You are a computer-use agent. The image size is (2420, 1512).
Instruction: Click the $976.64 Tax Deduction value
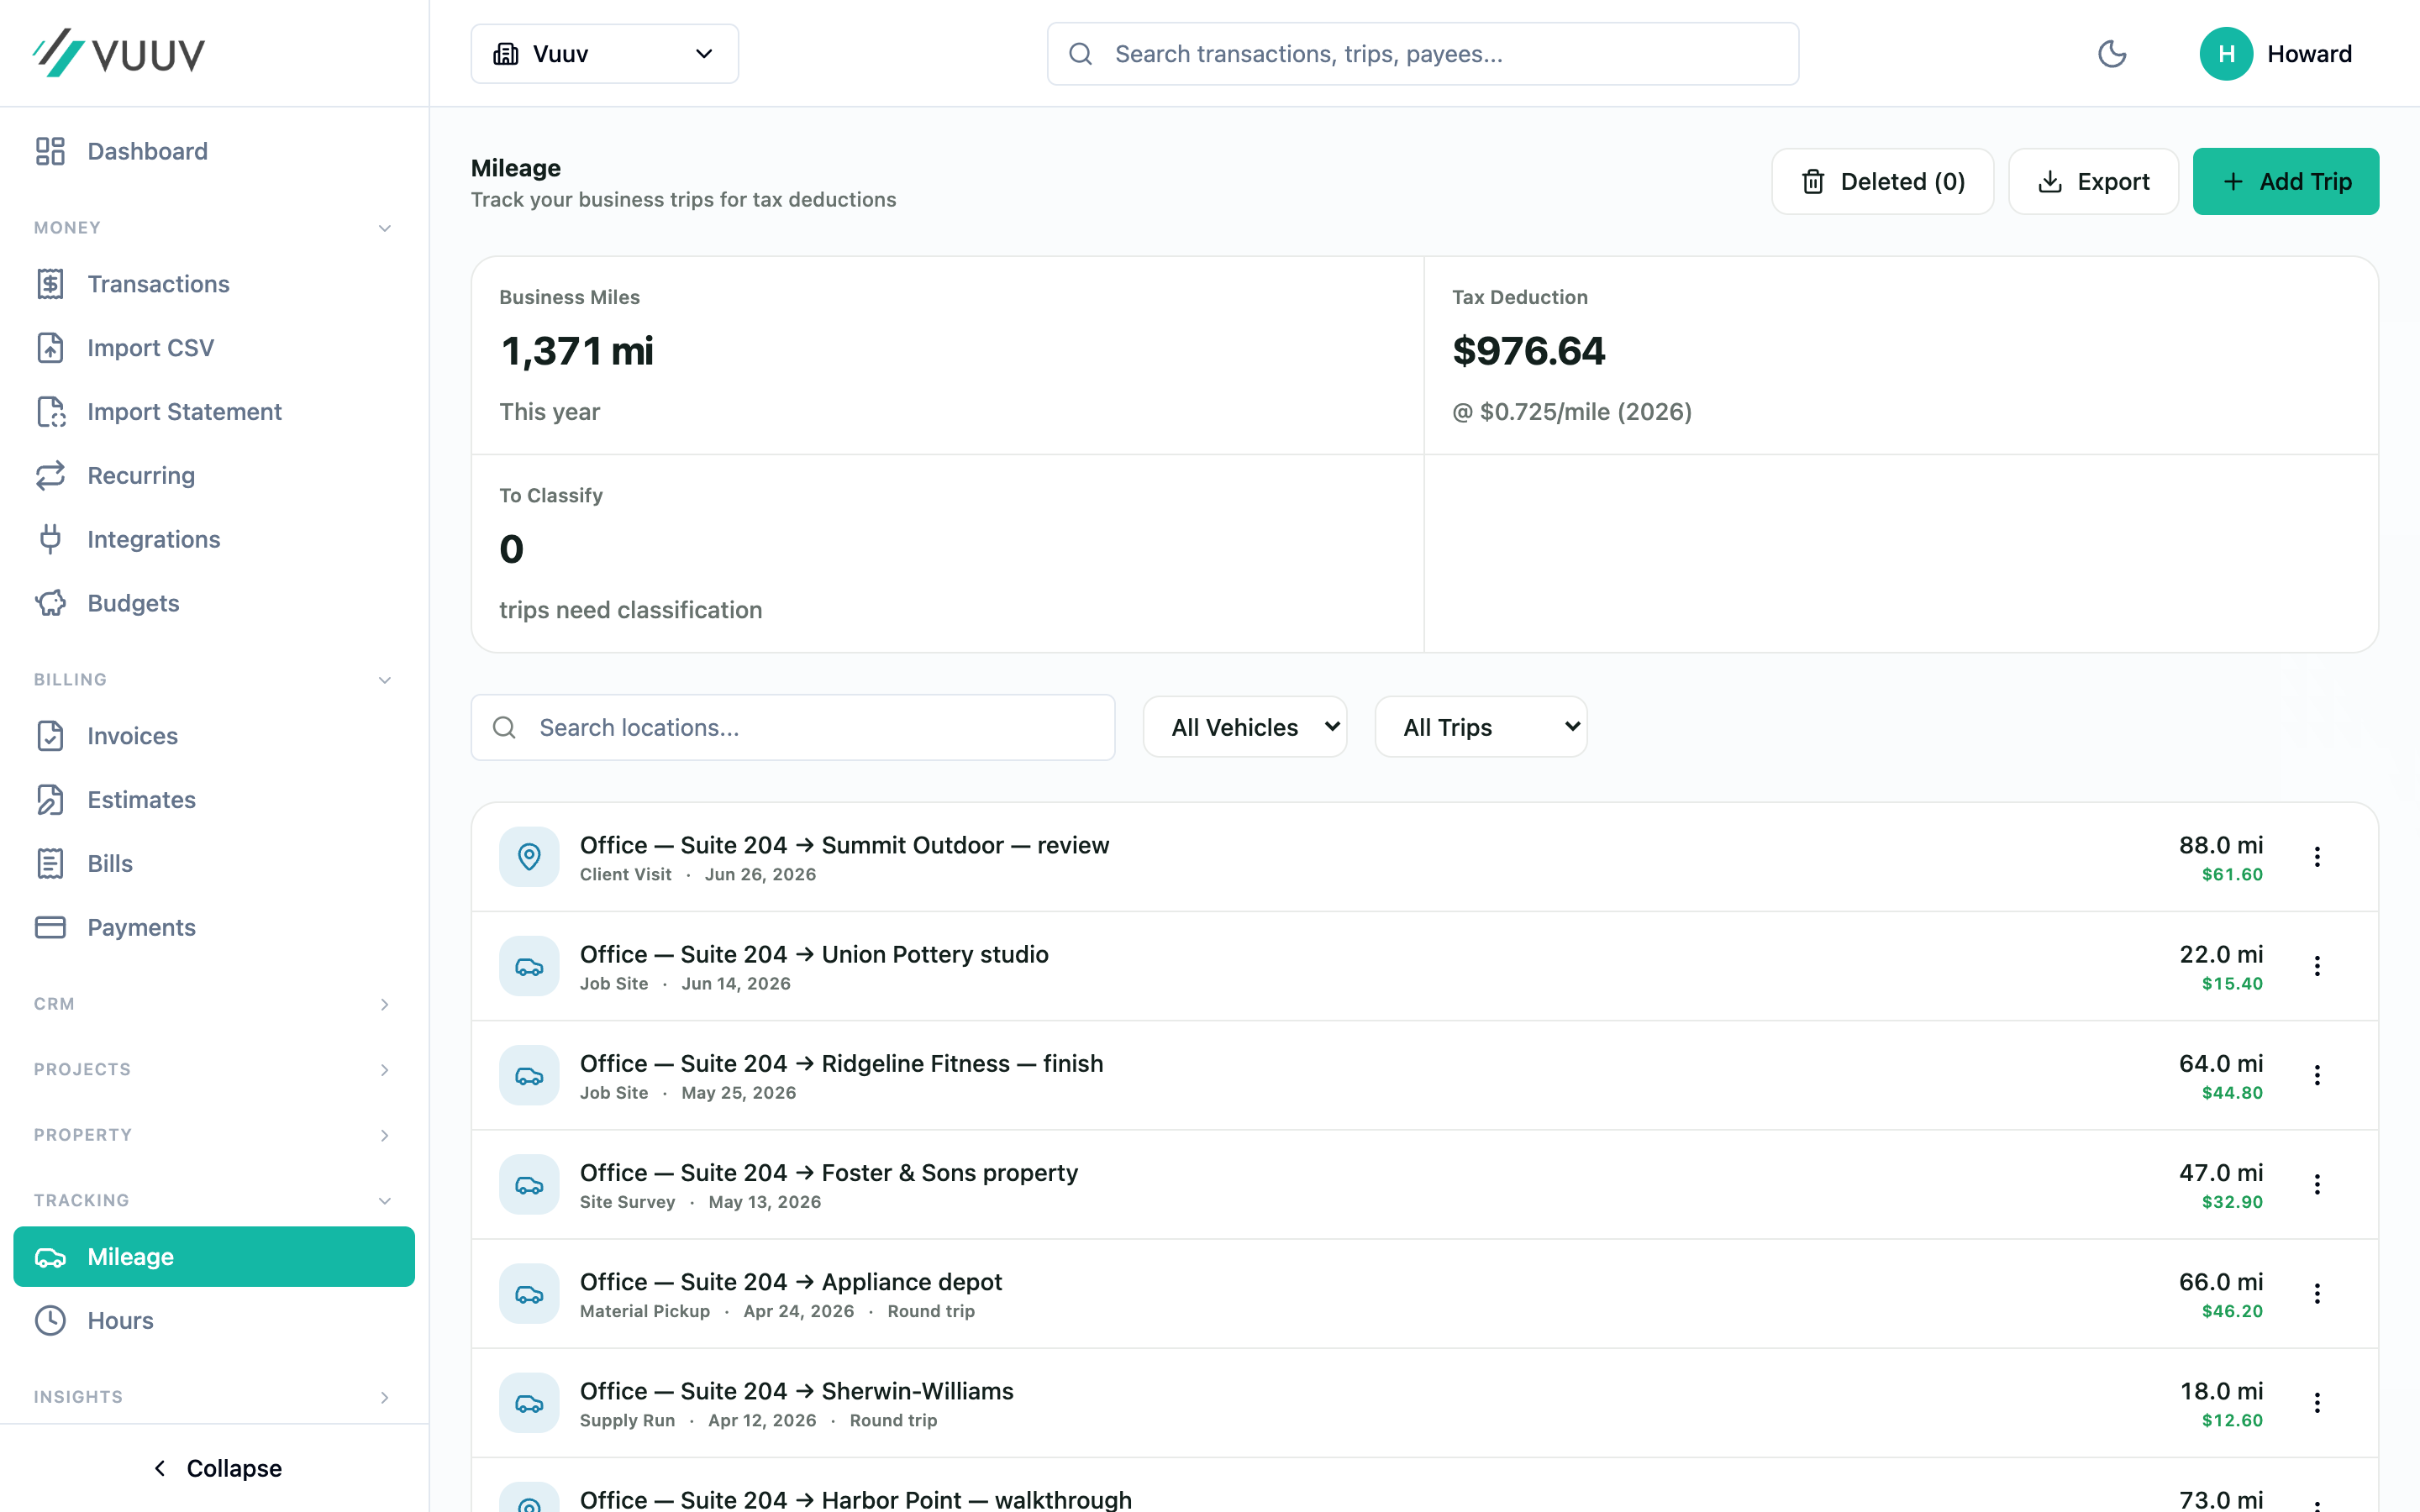[1528, 351]
